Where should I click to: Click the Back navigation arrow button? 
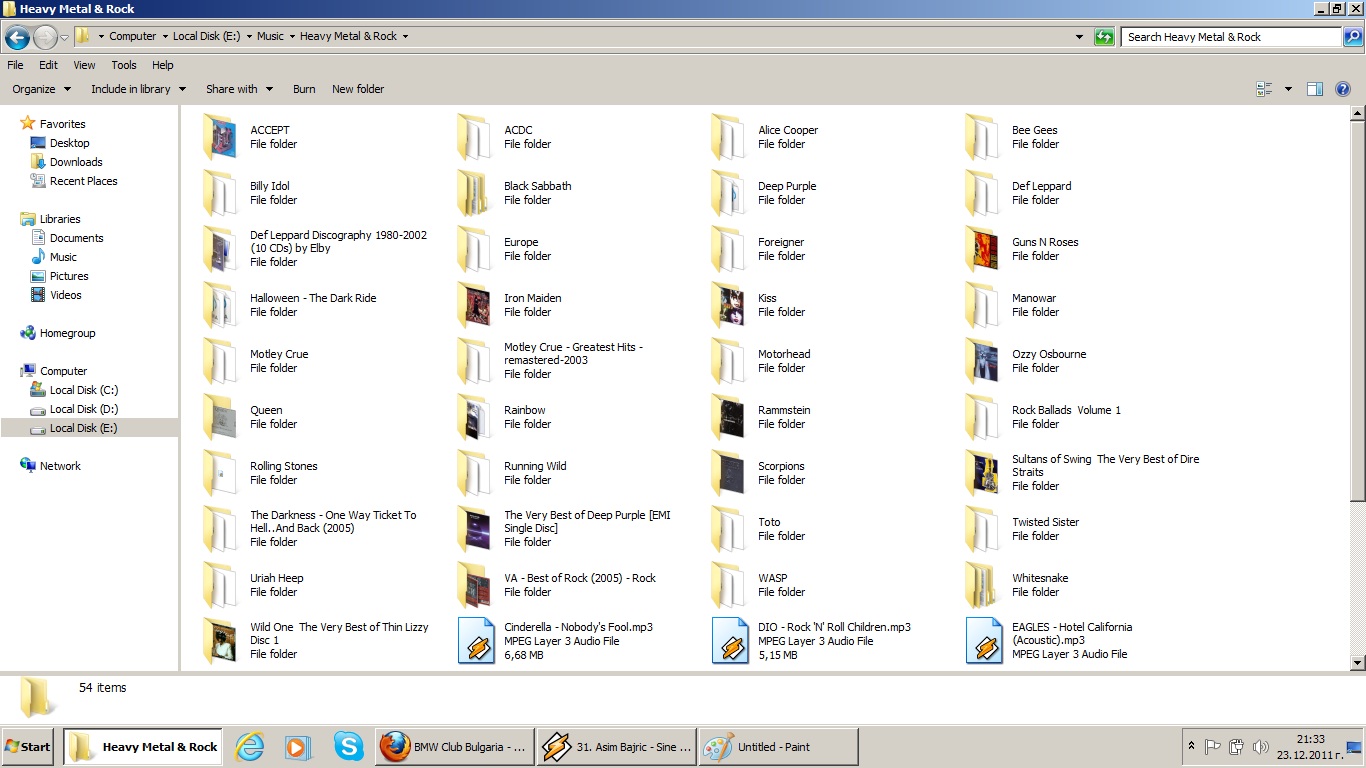17,38
